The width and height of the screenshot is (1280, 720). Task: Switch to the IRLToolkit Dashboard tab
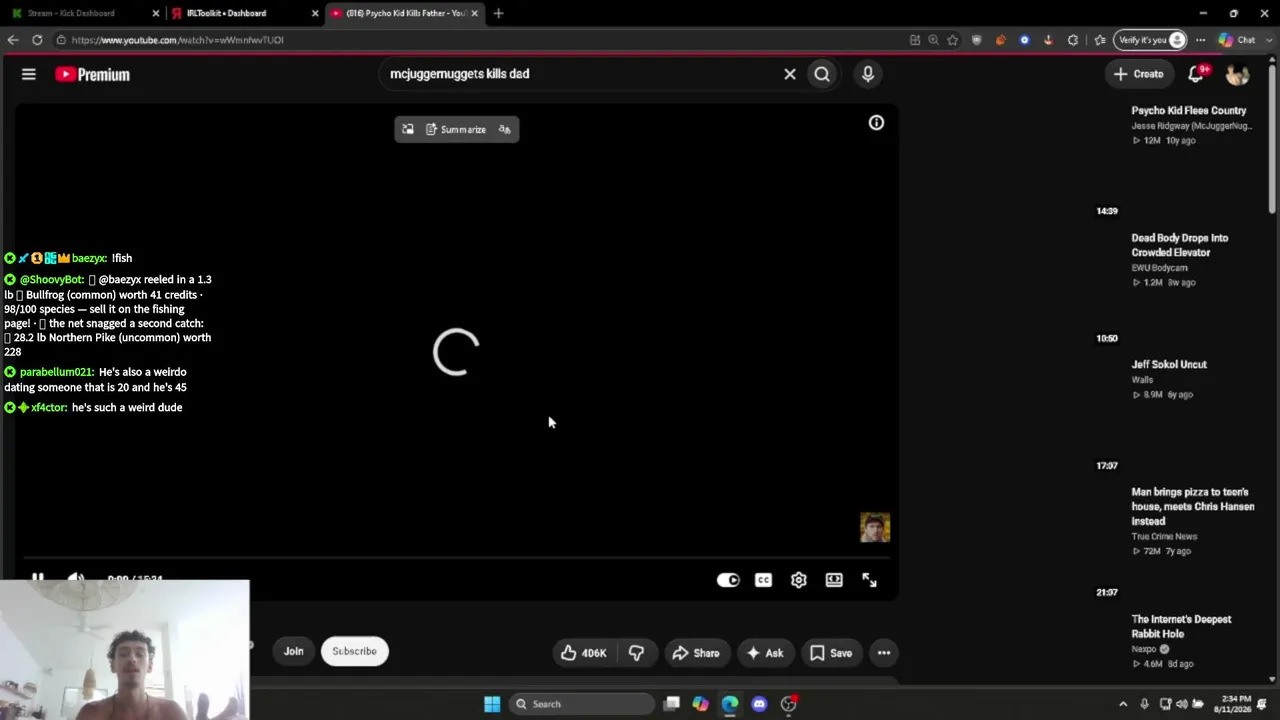(226, 13)
